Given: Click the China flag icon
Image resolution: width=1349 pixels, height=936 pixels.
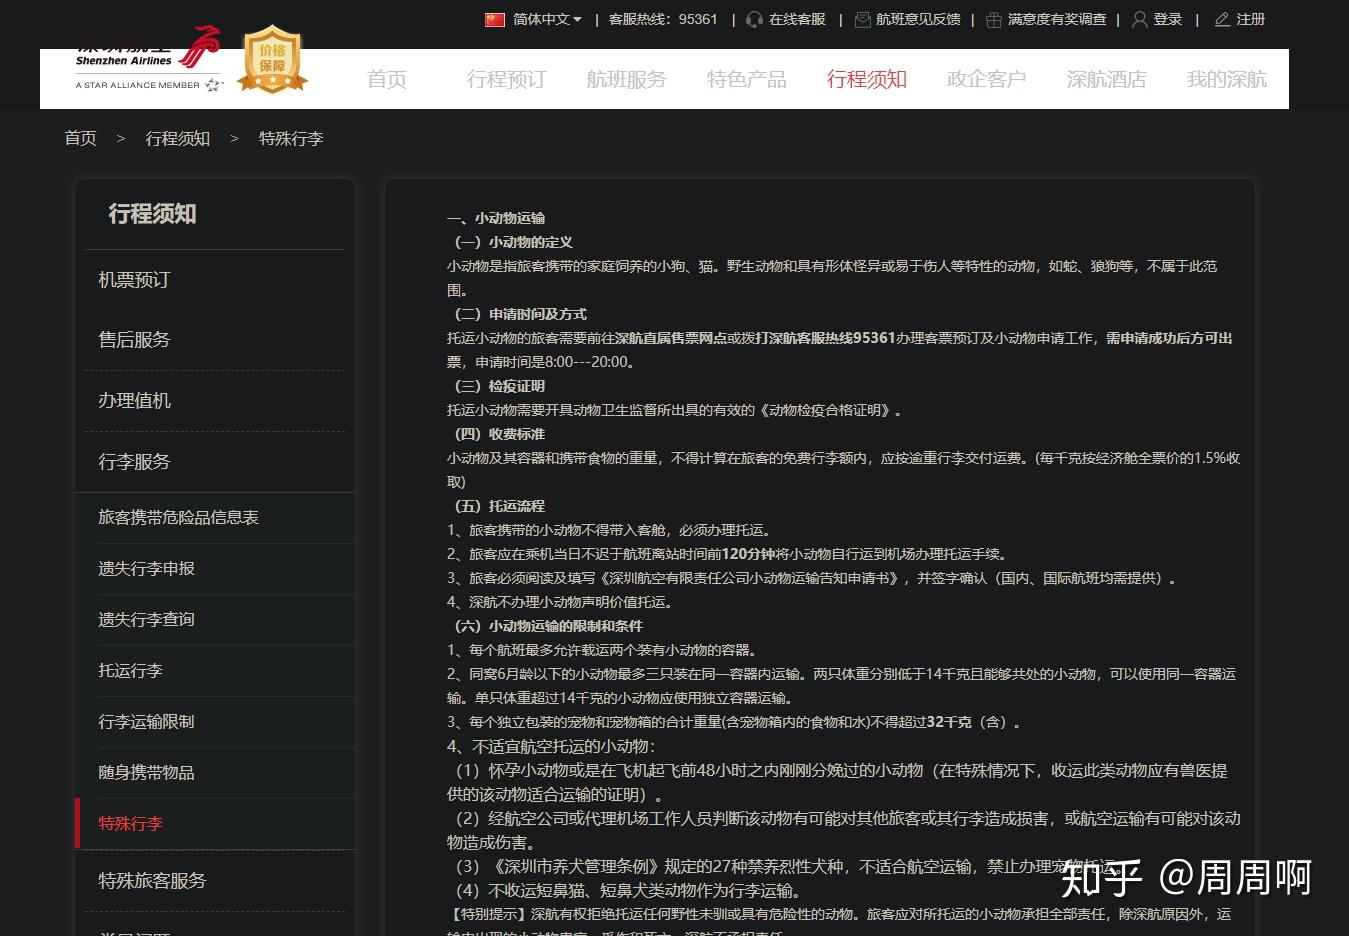Looking at the screenshot, I should coord(495,19).
